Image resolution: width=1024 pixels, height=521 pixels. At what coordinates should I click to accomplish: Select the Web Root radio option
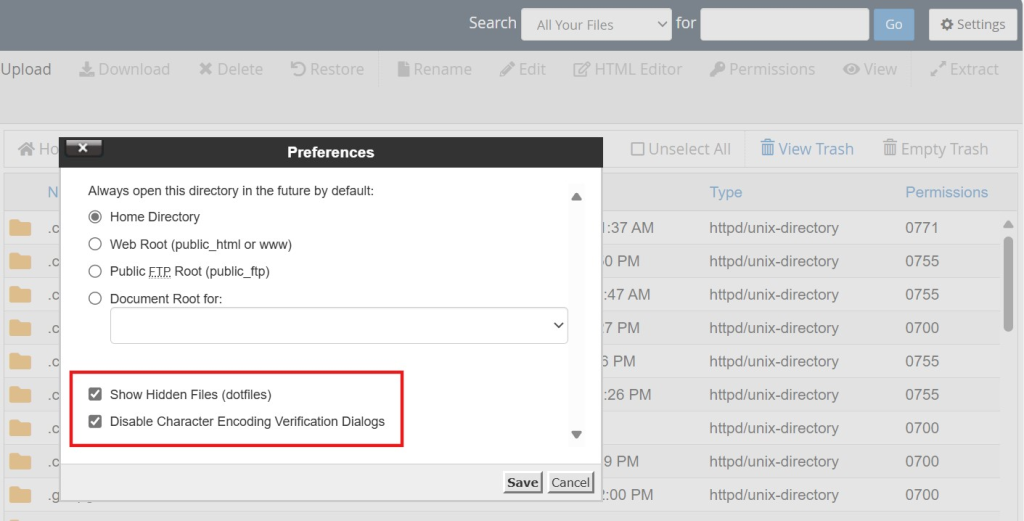click(x=96, y=244)
